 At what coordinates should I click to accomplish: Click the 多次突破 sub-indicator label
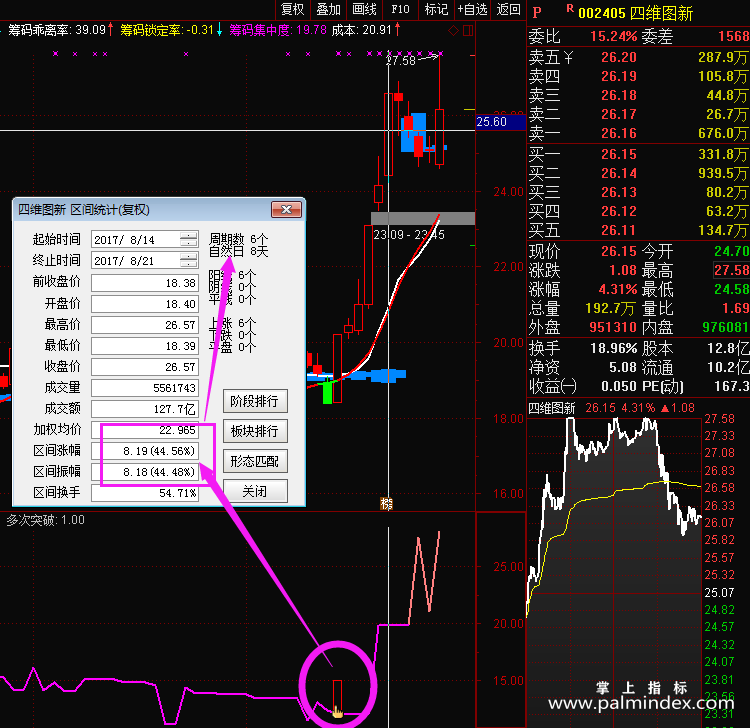[45, 520]
